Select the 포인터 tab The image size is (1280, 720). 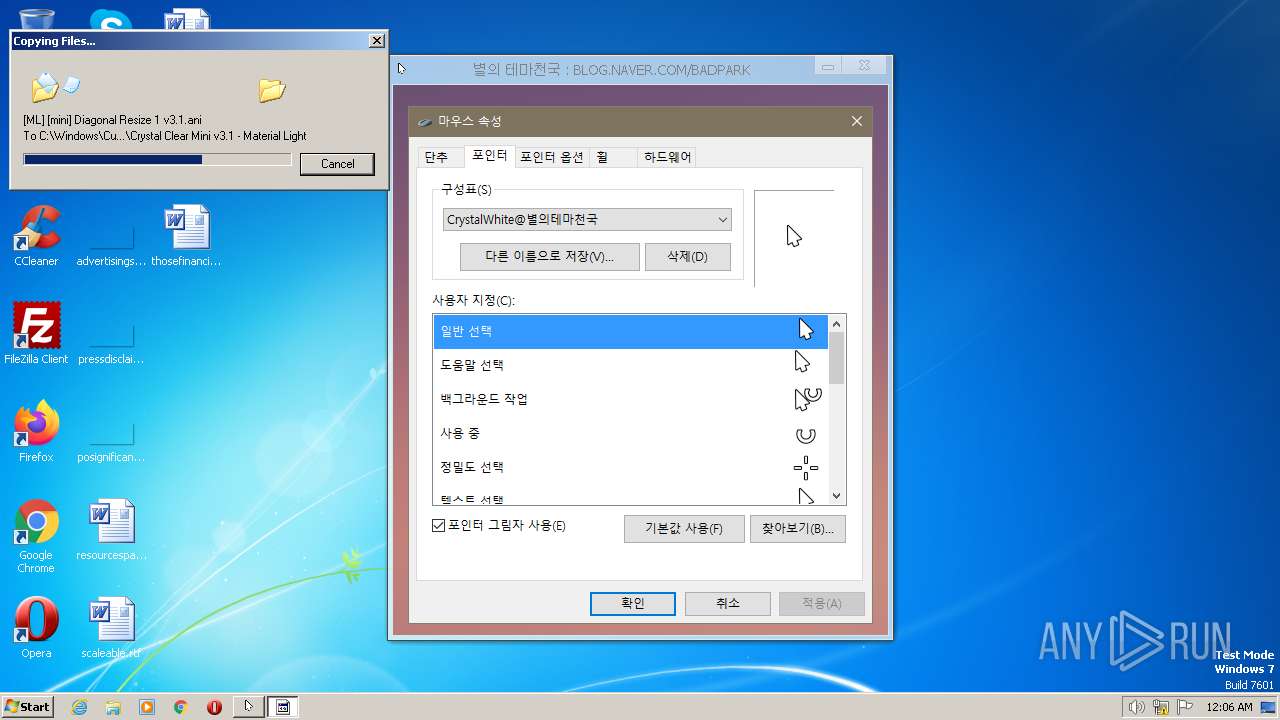point(490,156)
